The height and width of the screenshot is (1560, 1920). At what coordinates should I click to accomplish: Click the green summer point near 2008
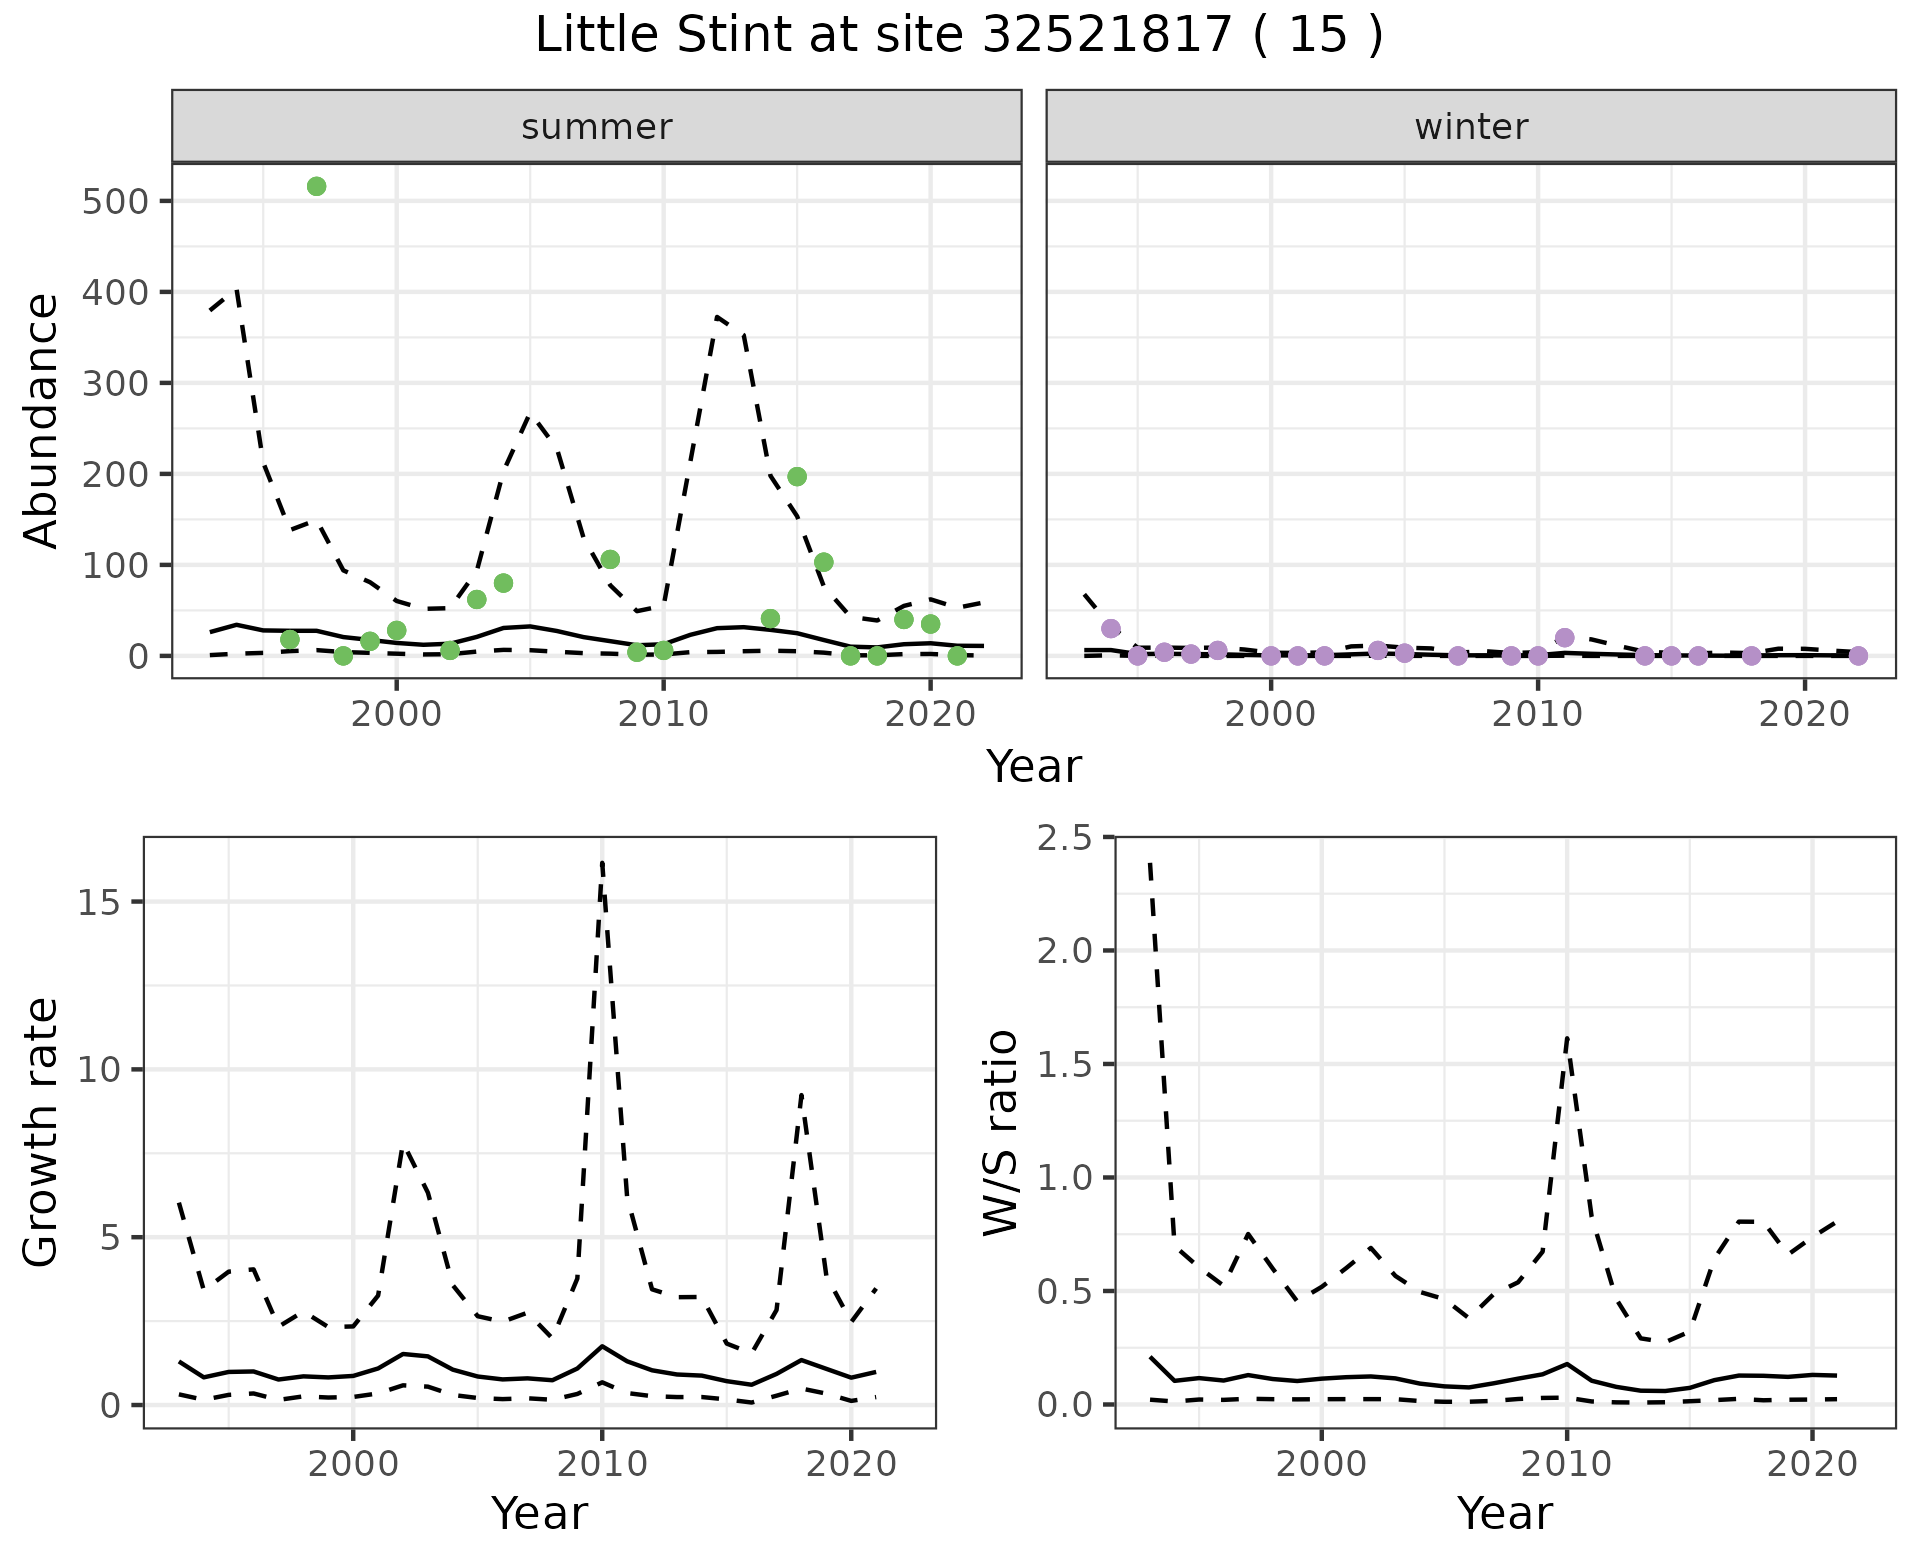click(x=610, y=559)
